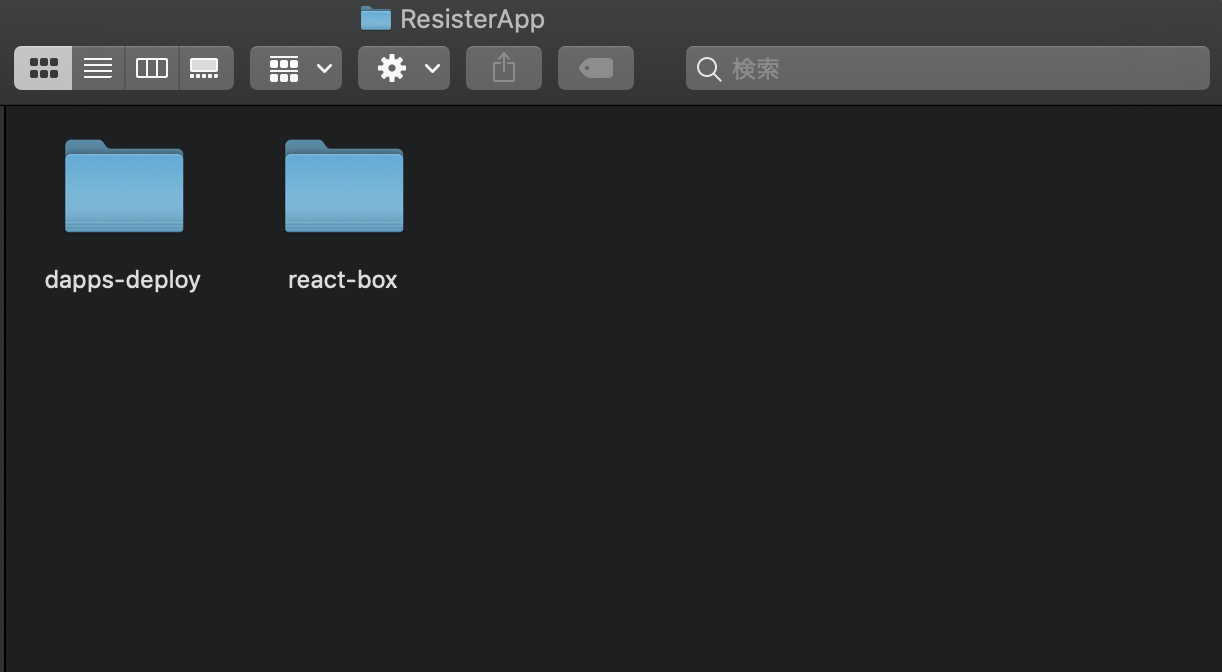Screen dimensions: 1222x672
Task: Switch to icon view
Action: 44,68
